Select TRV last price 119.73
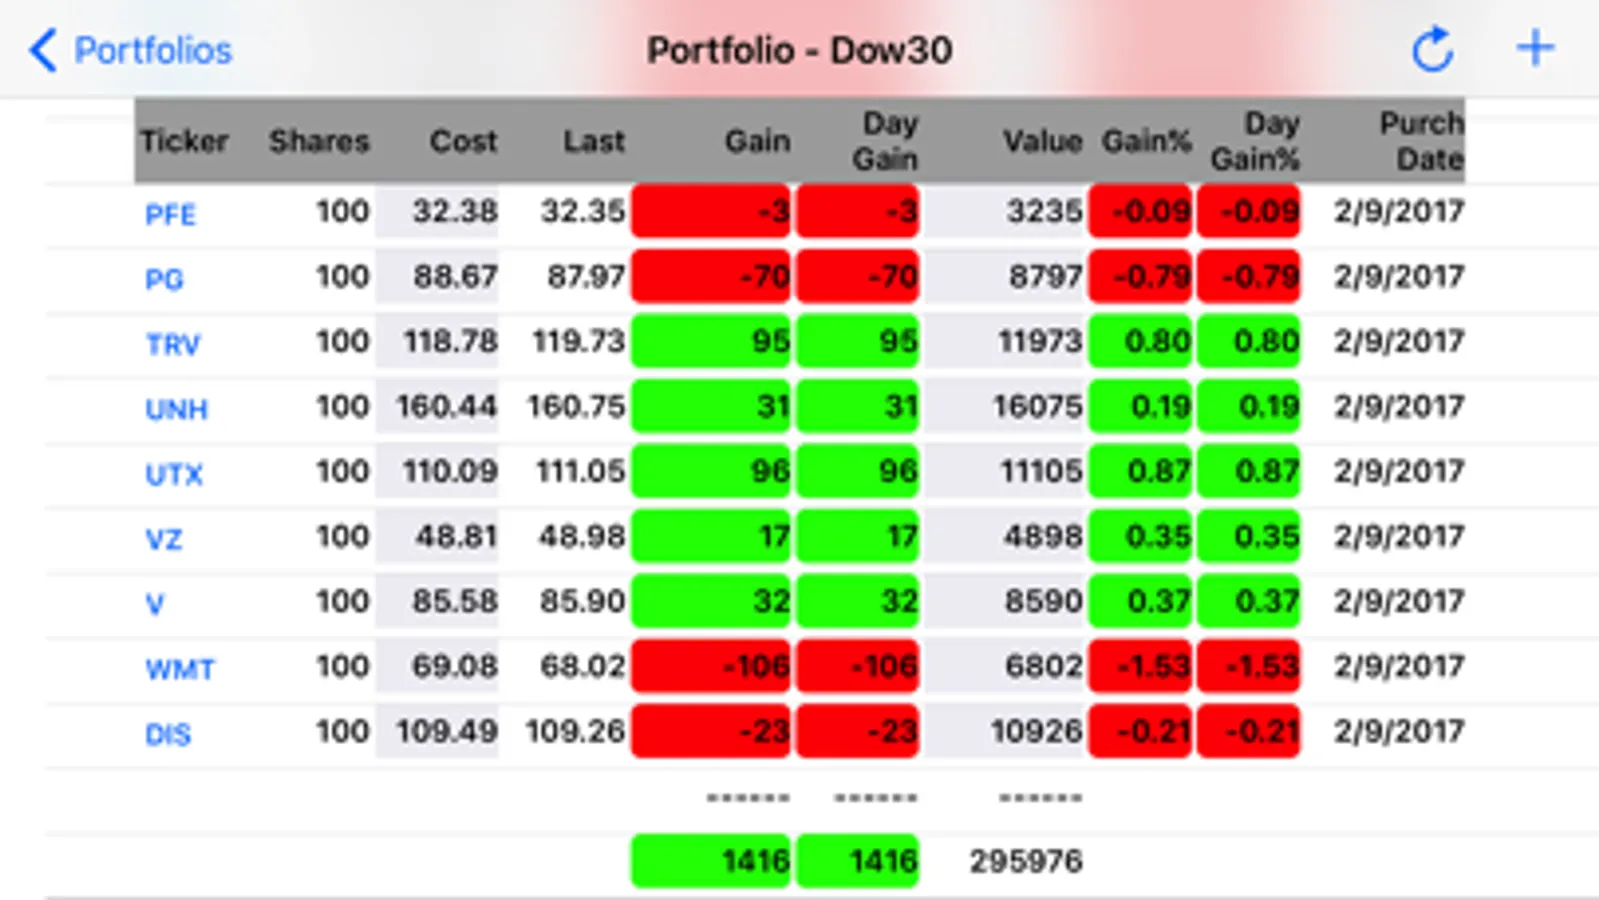The width and height of the screenshot is (1599, 900). pyautogui.click(x=578, y=341)
